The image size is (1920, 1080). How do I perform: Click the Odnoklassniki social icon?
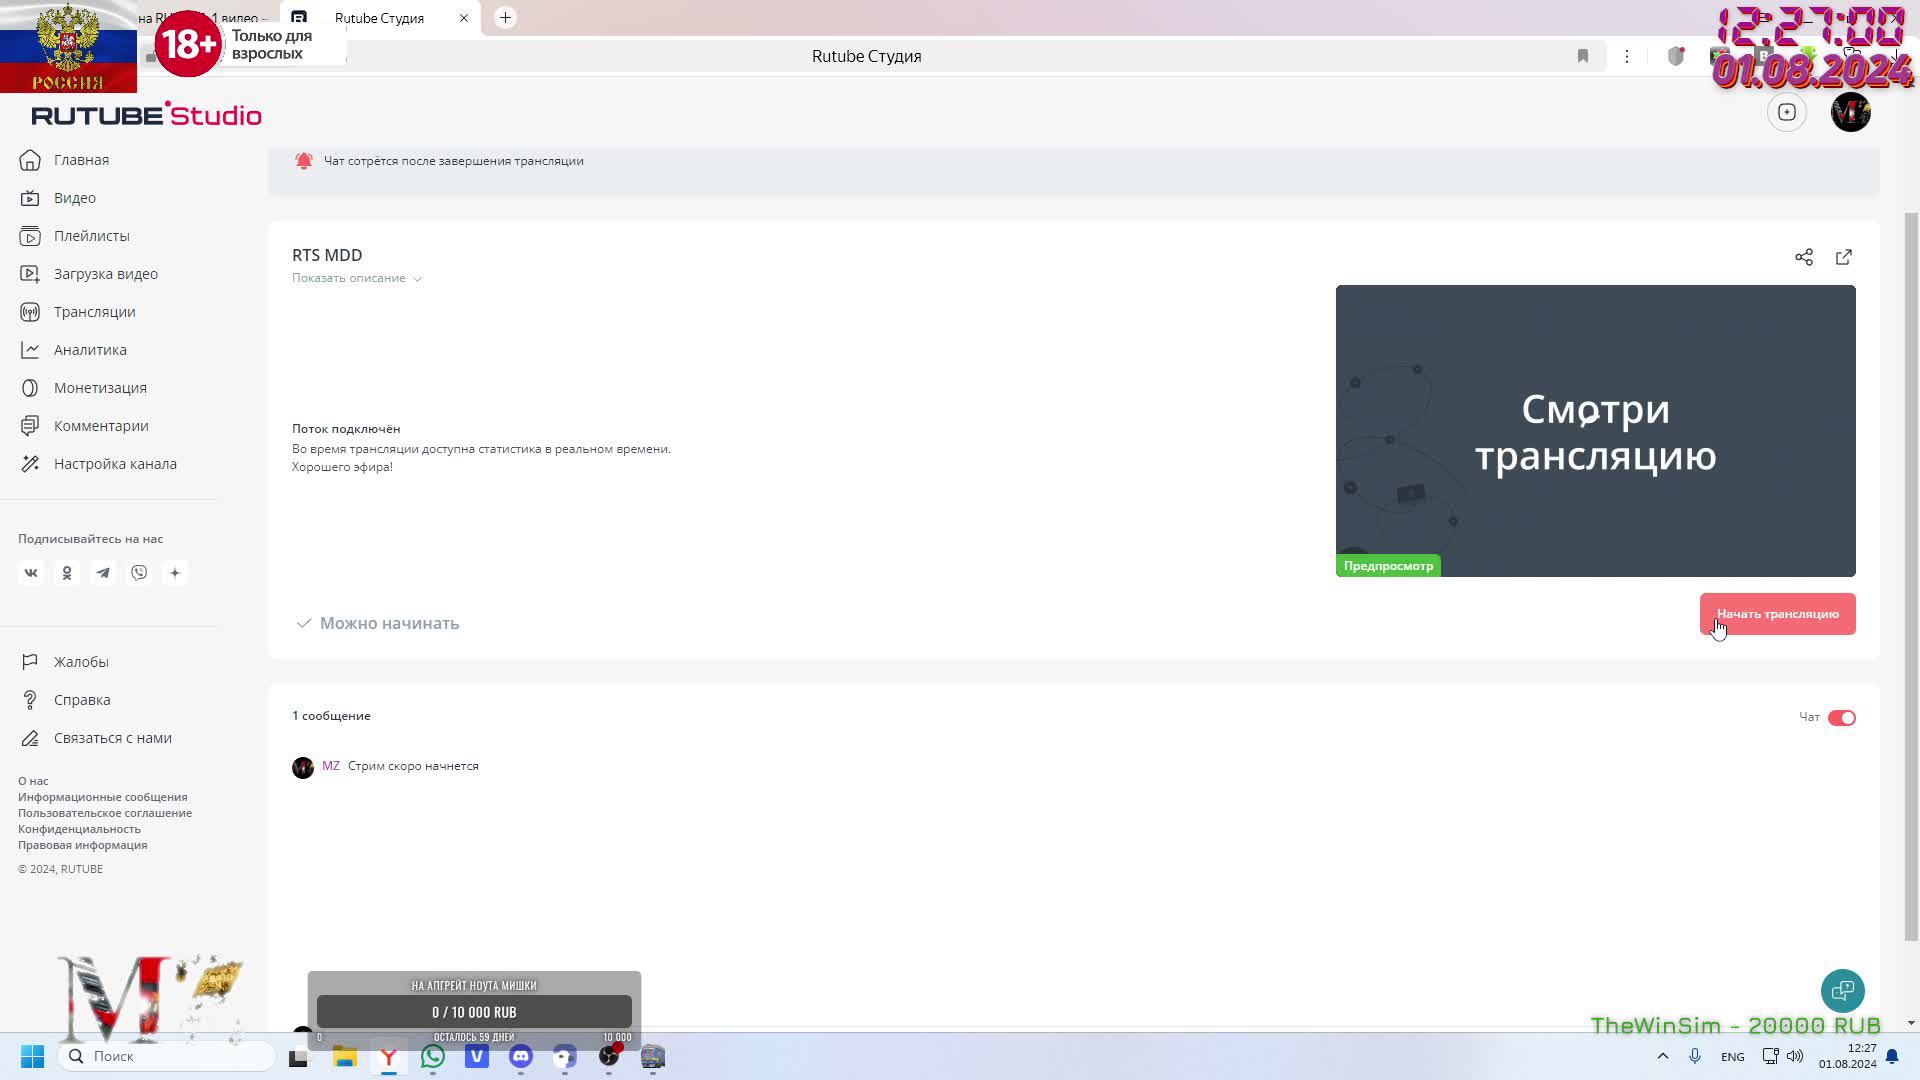click(67, 573)
